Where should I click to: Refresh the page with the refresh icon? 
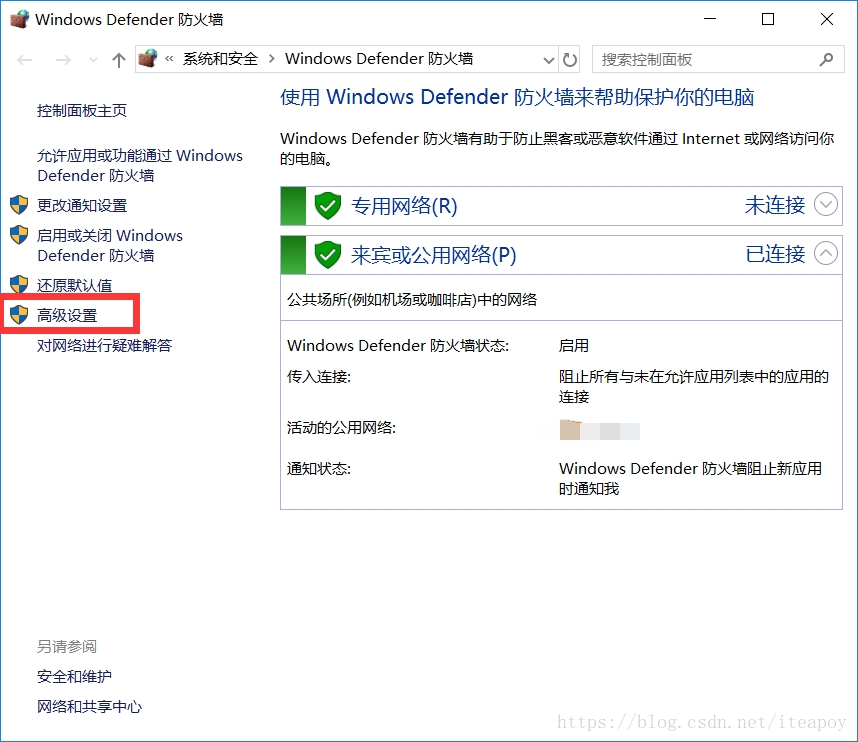coord(570,60)
